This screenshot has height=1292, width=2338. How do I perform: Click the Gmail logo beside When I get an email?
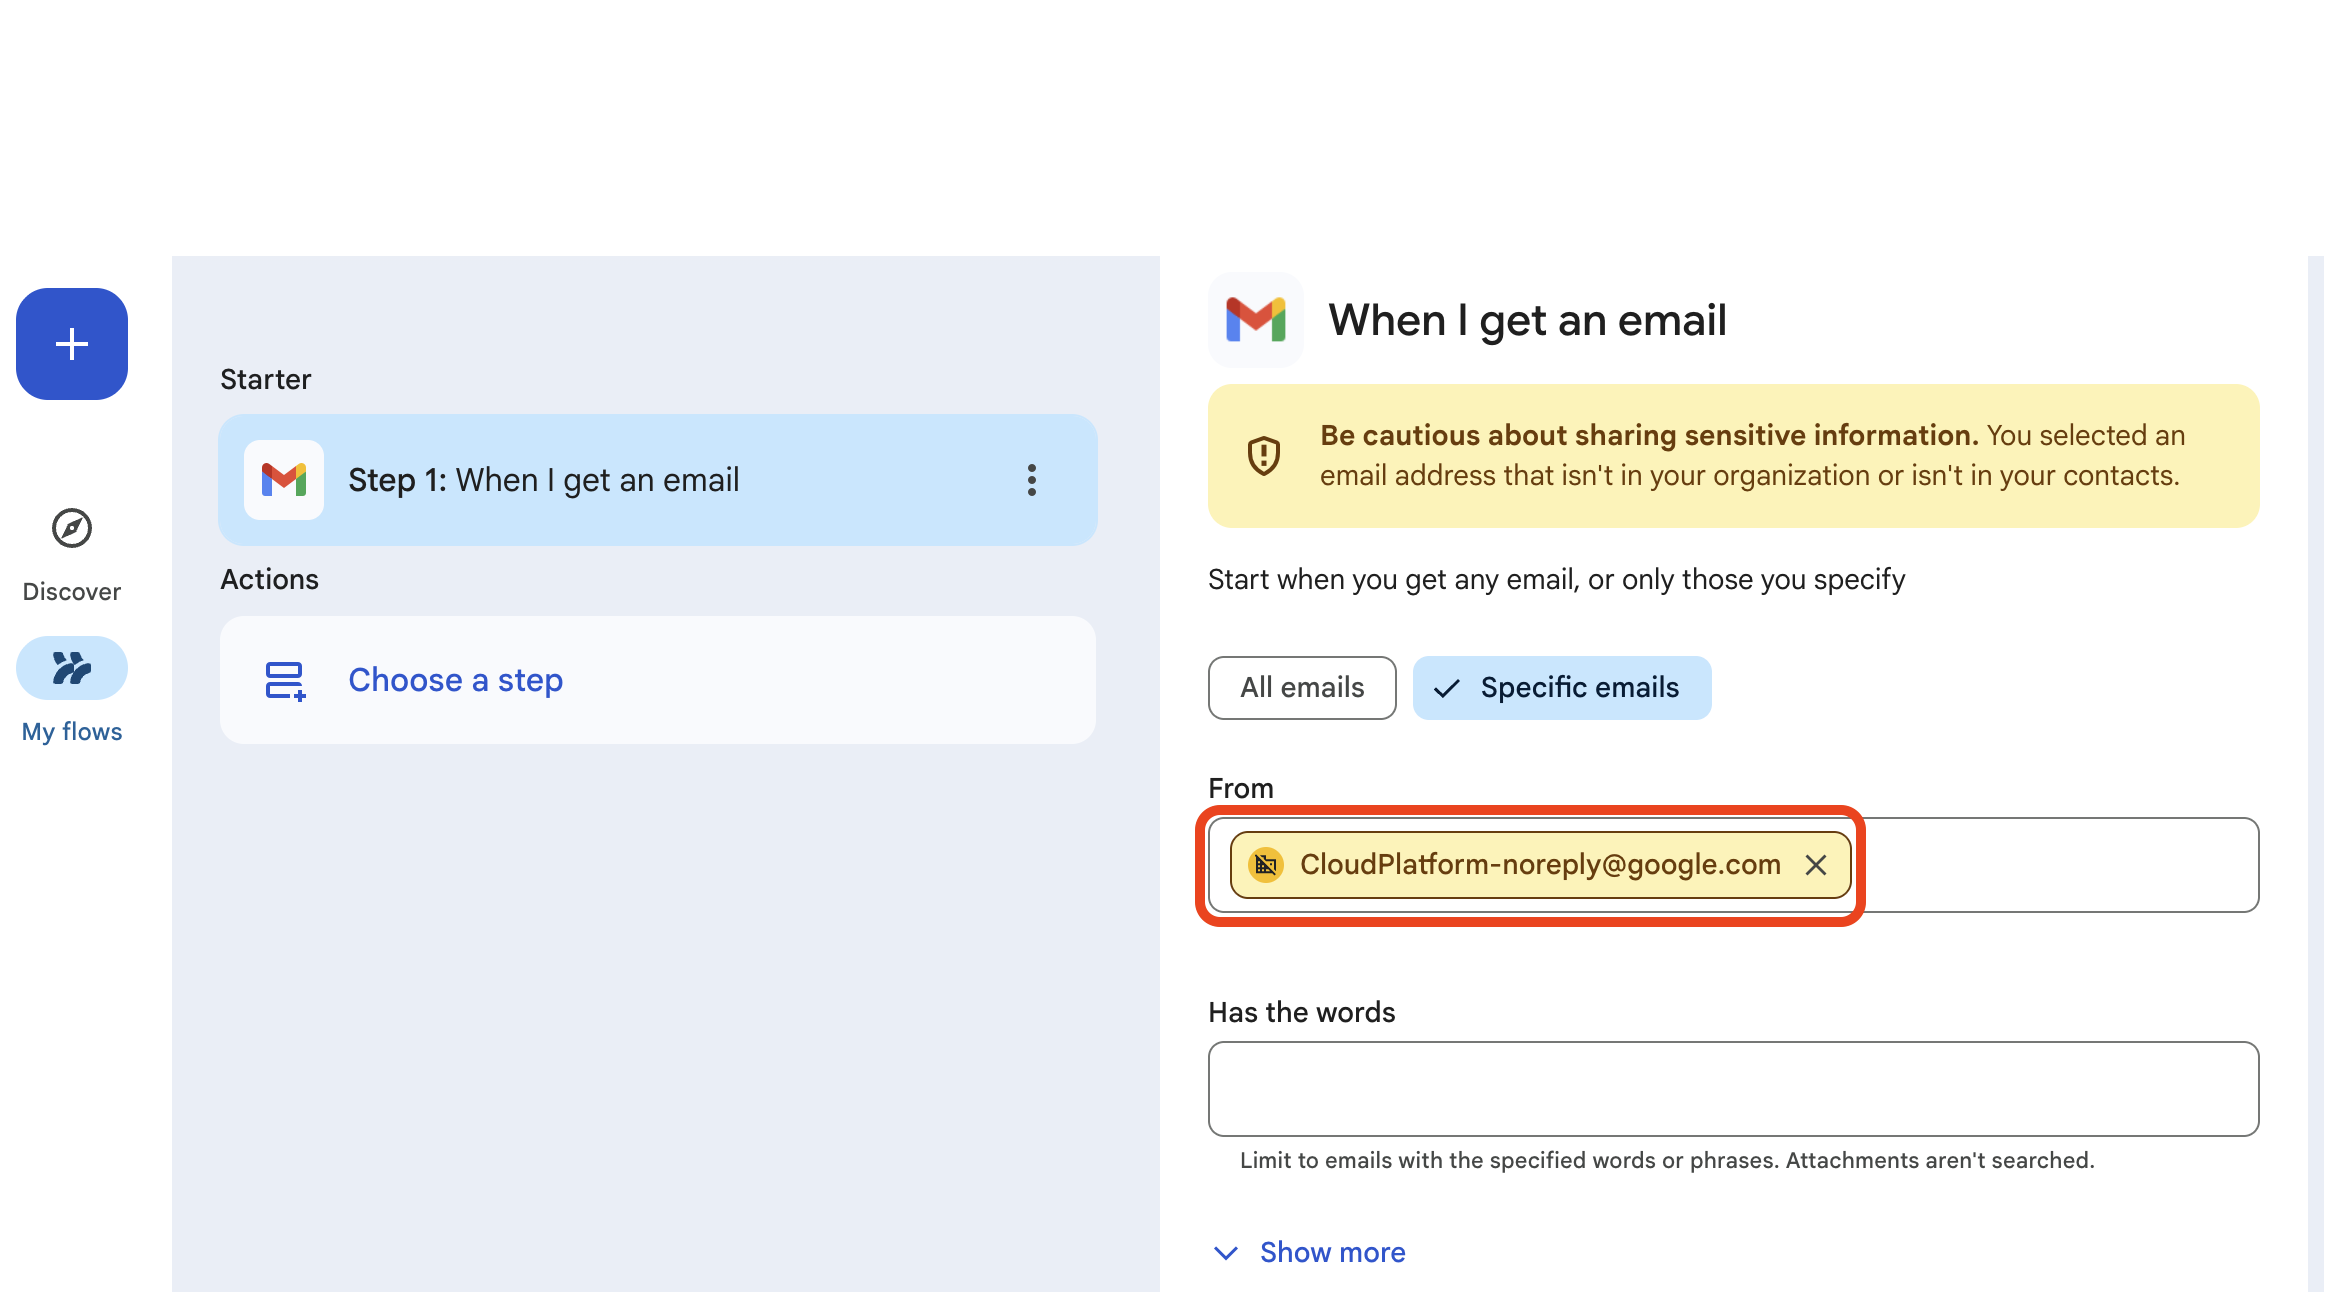click(1255, 320)
